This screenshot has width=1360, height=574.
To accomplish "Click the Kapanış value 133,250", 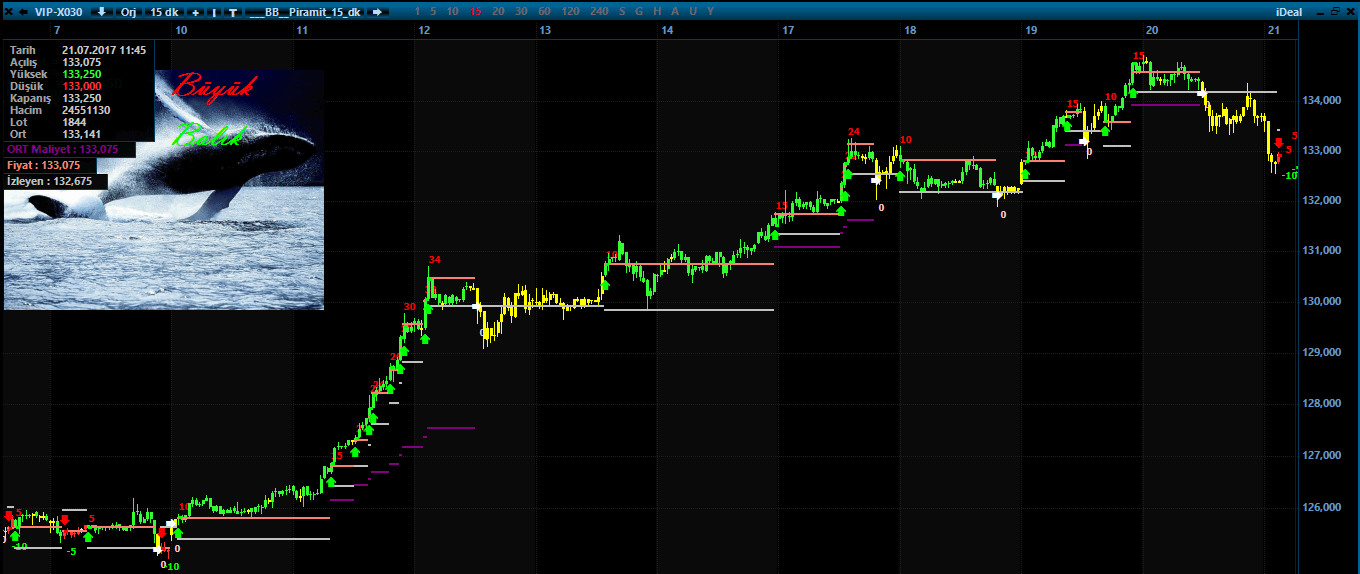I will tap(82, 98).
